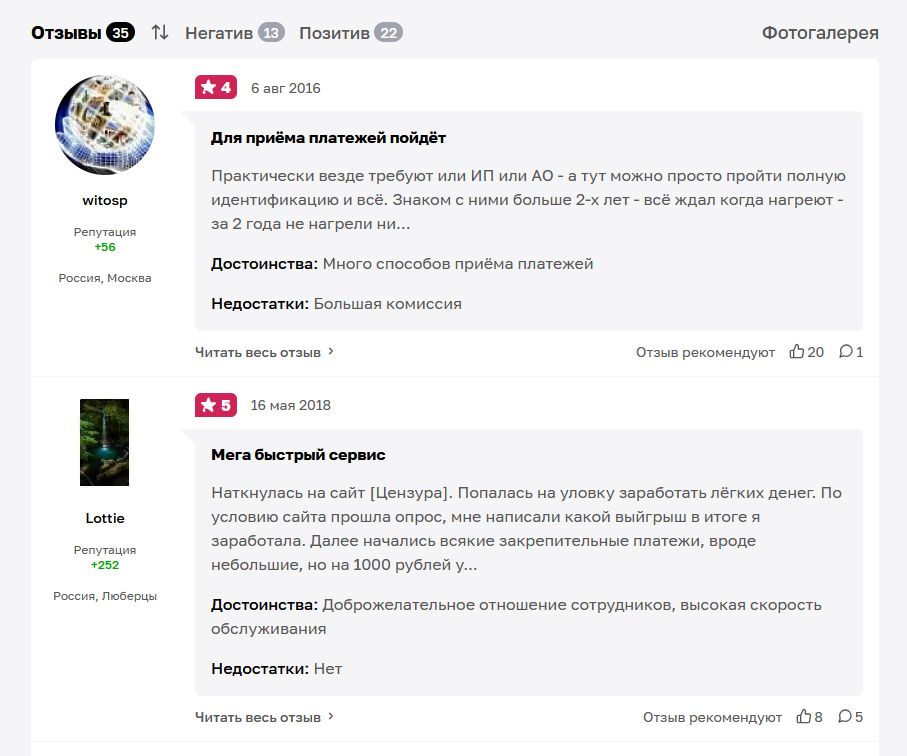907x756 pixels.
Task: Select the Отзывы tab
Action: point(82,33)
